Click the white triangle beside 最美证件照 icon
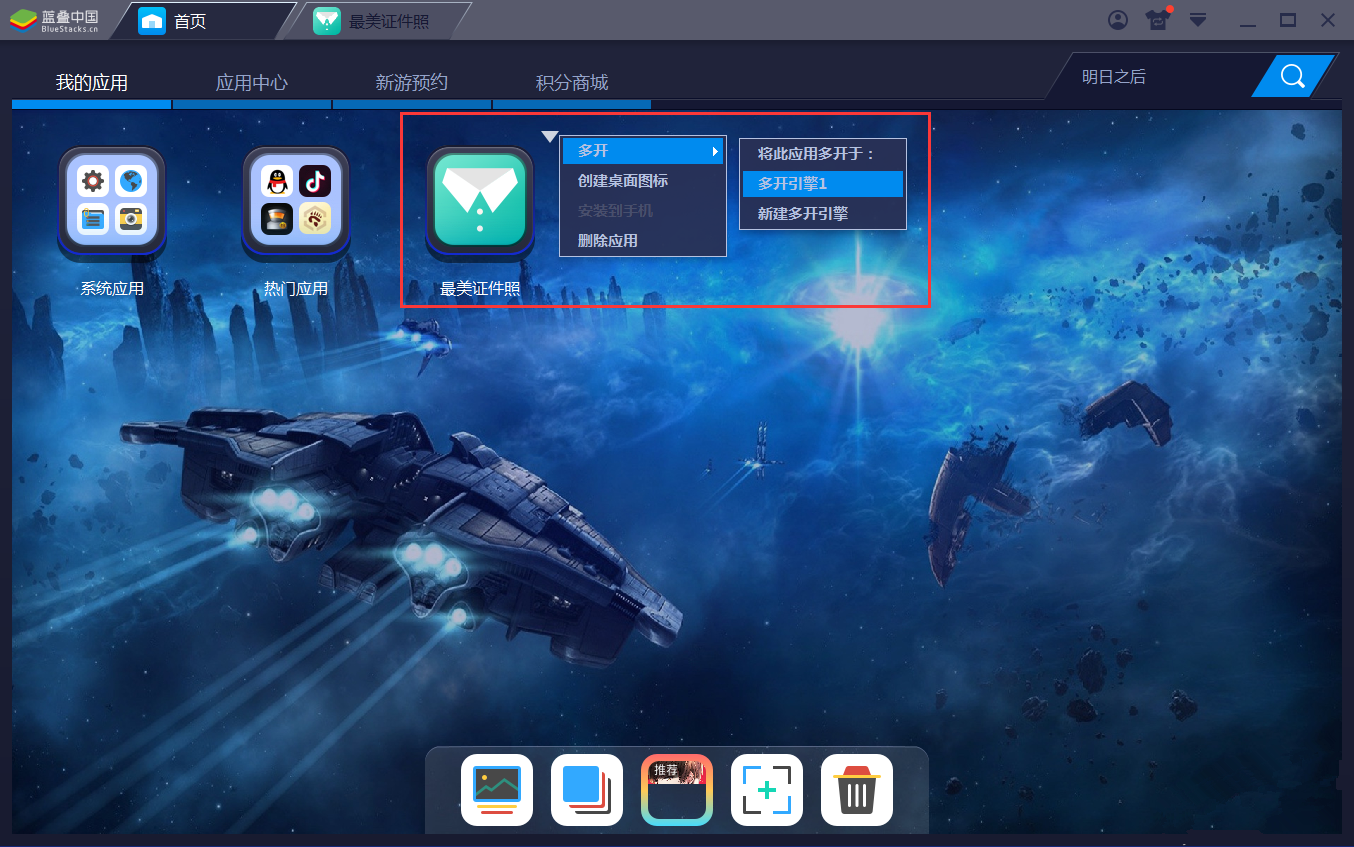The width and height of the screenshot is (1354, 847). (x=550, y=136)
